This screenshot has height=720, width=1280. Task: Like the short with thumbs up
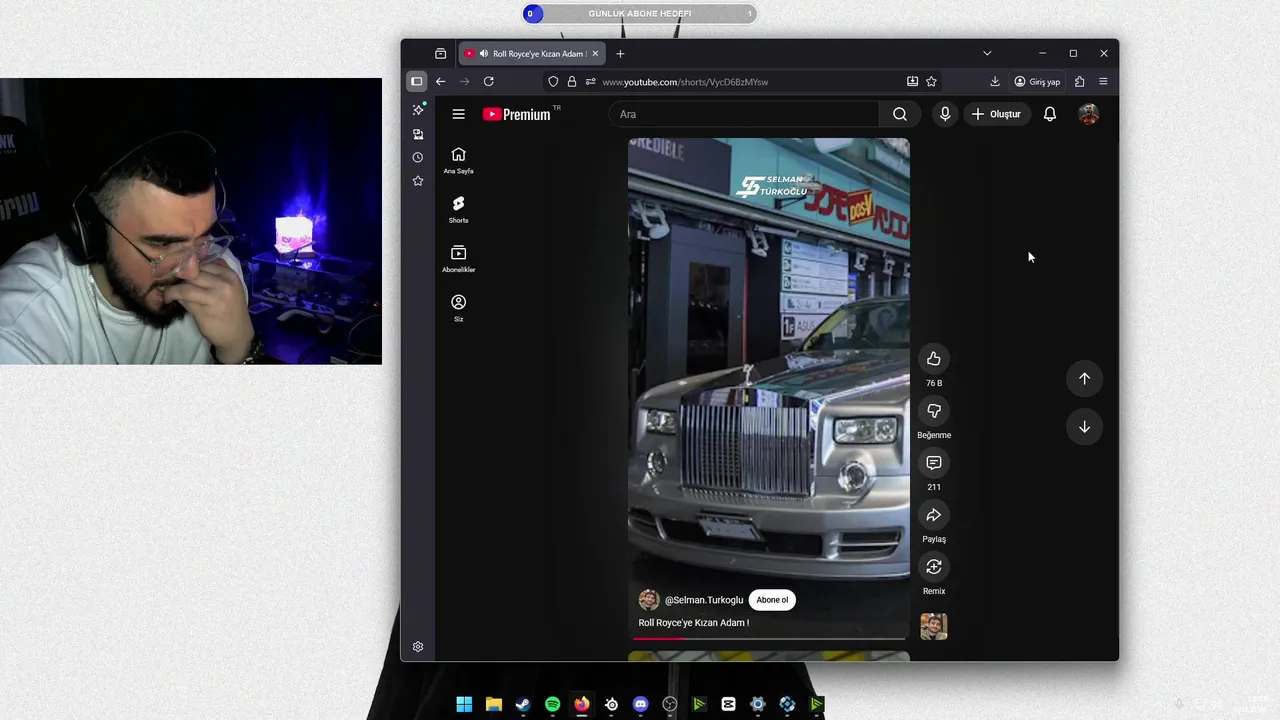[x=934, y=359]
